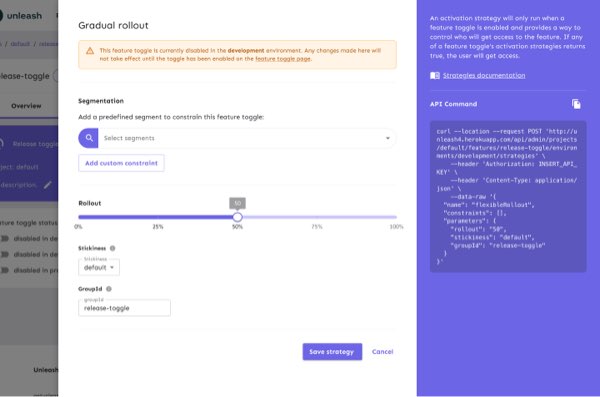Toggle the third disabled environment switch
The width and height of the screenshot is (600, 397).
click(5, 270)
